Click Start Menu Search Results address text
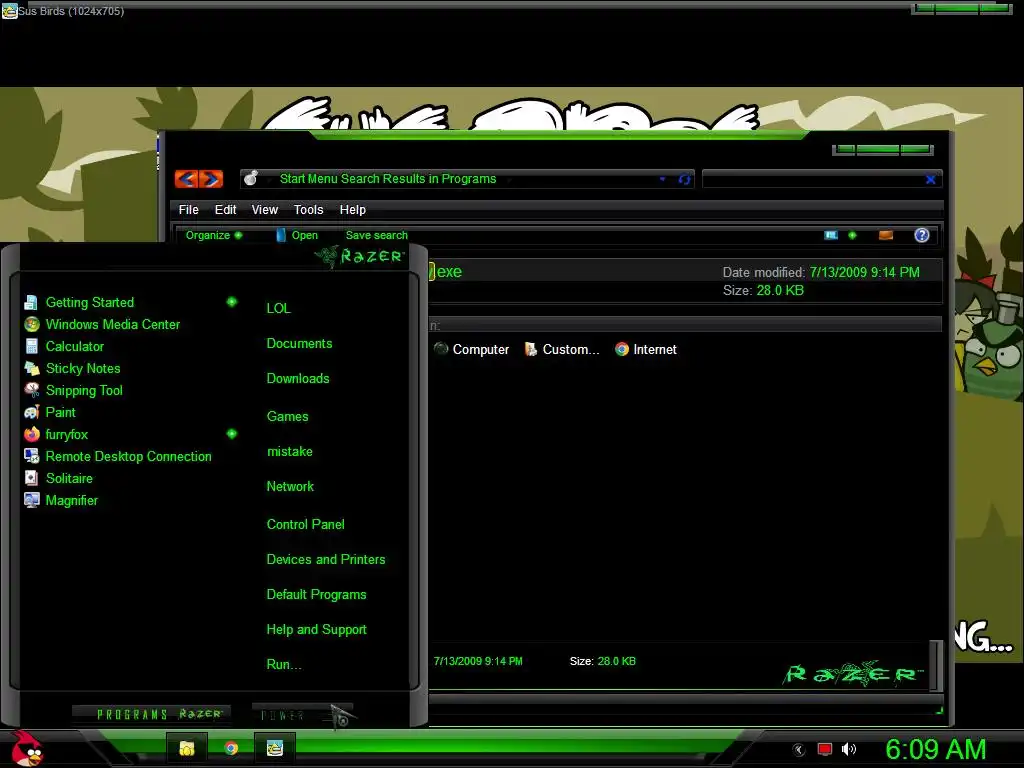 tap(388, 179)
